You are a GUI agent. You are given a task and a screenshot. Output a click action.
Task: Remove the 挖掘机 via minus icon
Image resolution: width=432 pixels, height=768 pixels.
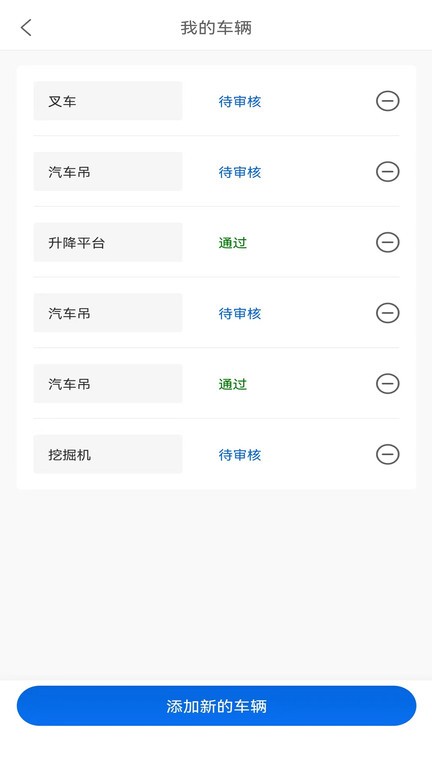point(387,455)
